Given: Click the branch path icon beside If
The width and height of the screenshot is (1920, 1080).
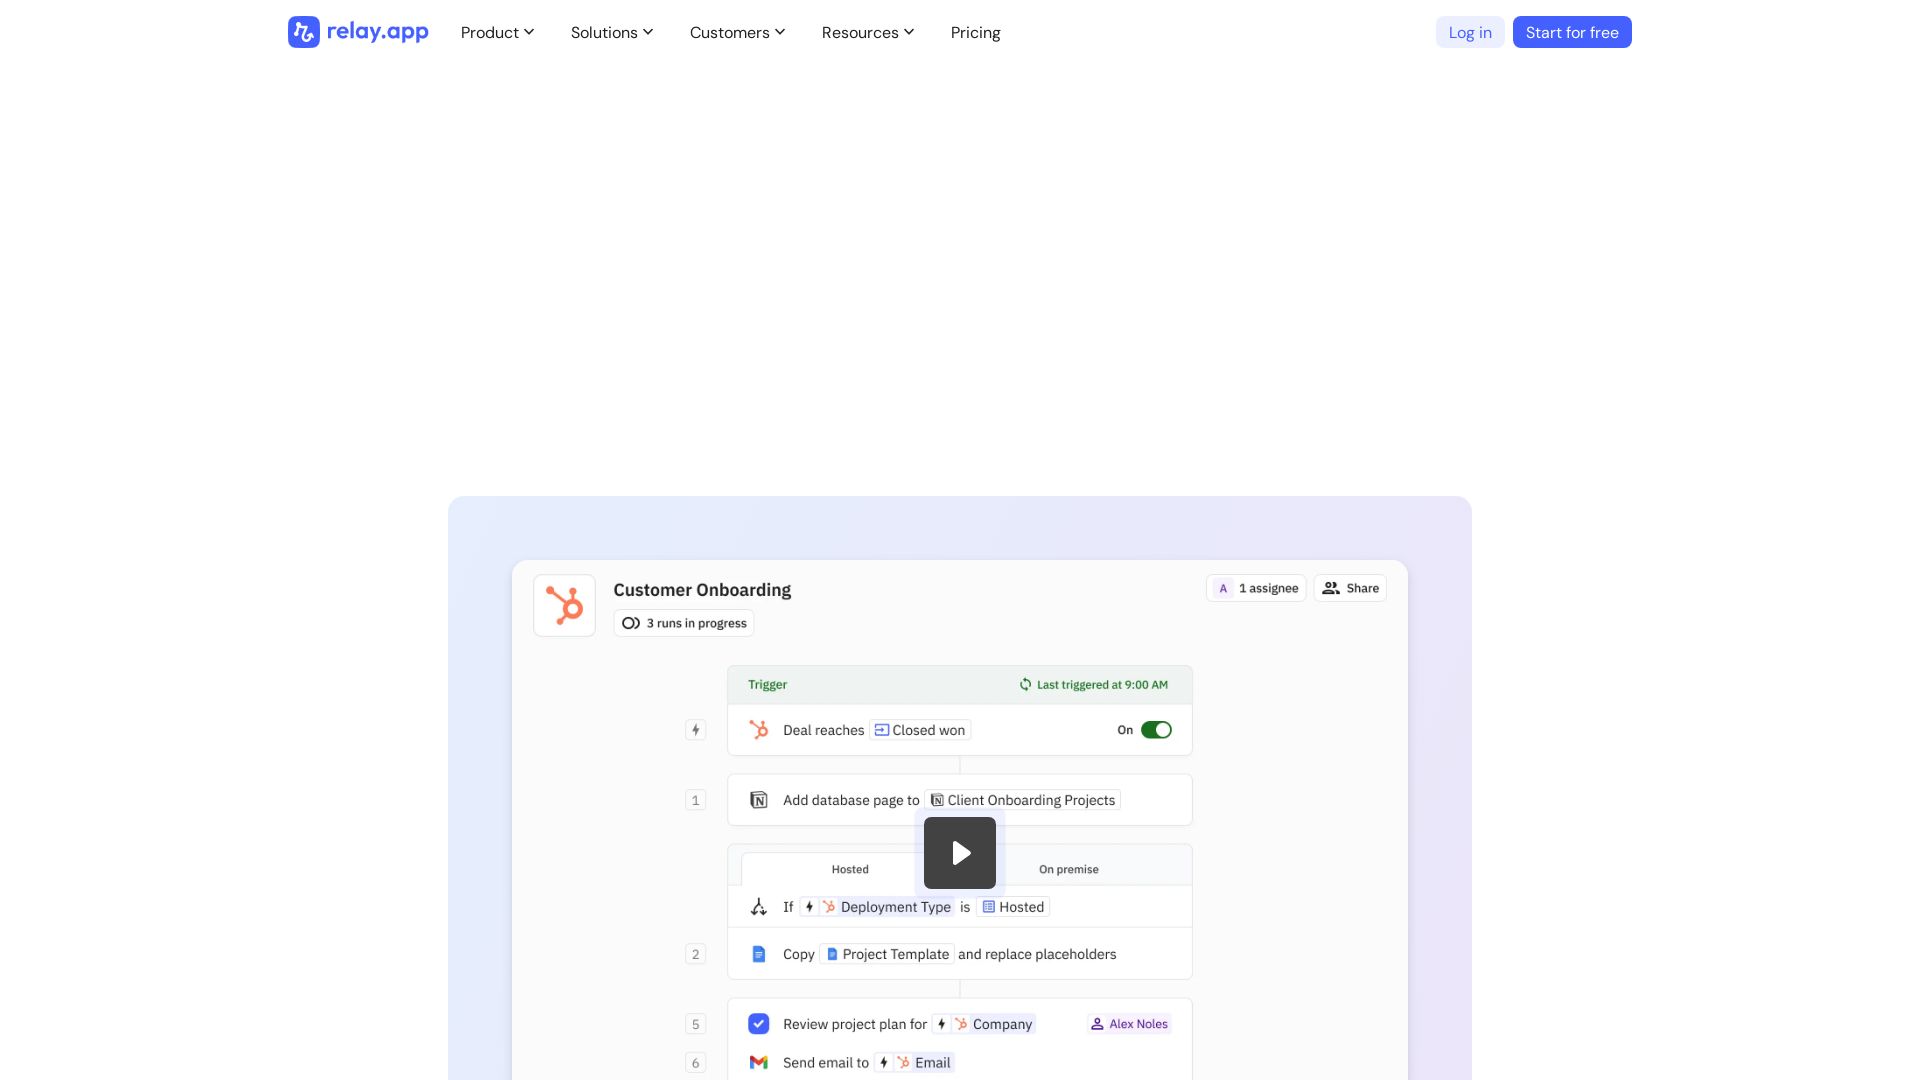Looking at the screenshot, I should (759, 907).
